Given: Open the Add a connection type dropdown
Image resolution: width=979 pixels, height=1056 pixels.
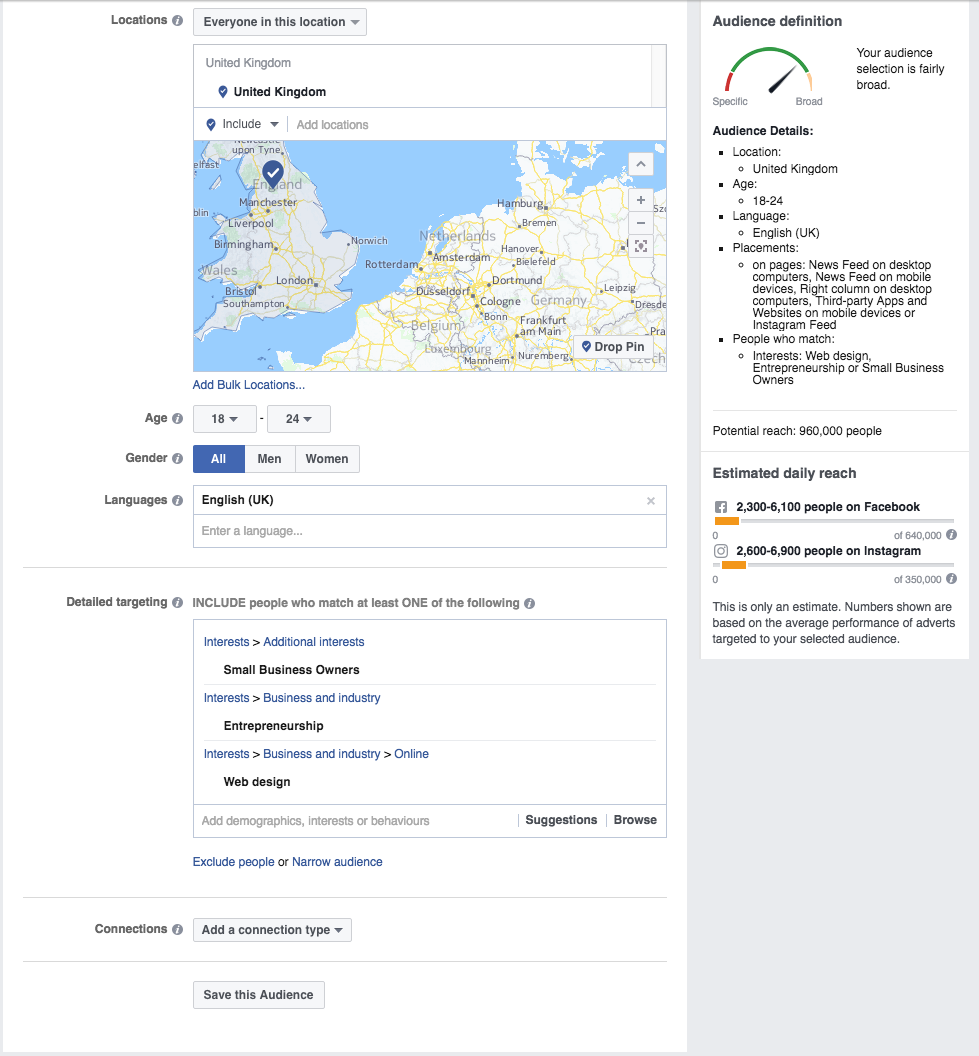Looking at the screenshot, I should [x=272, y=930].
